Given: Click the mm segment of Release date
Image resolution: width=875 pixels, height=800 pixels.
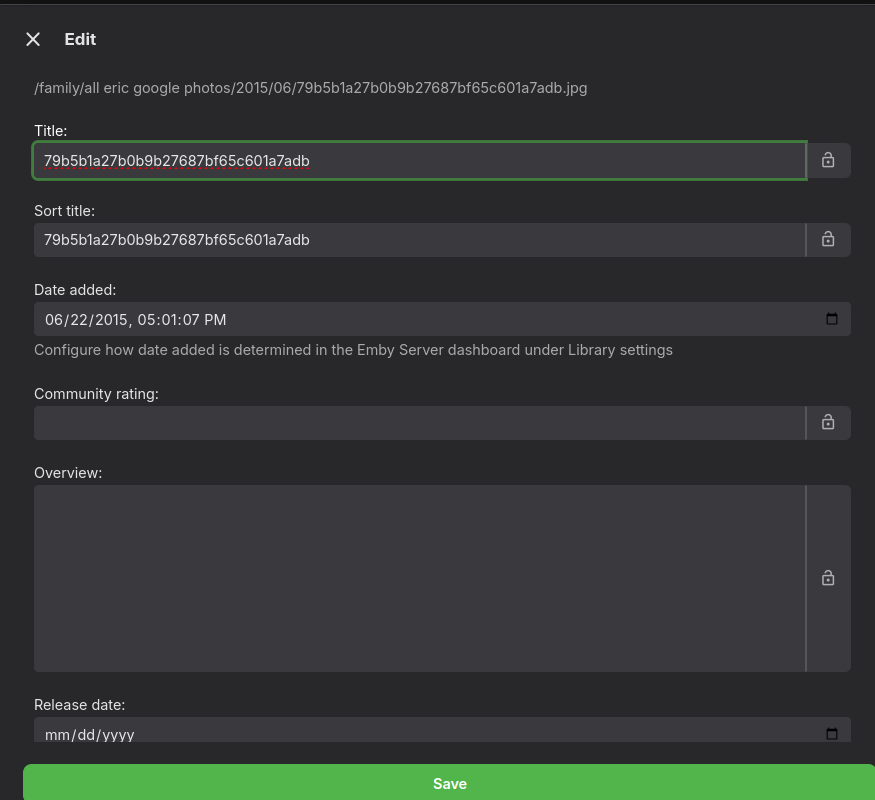Looking at the screenshot, I should tap(56, 734).
